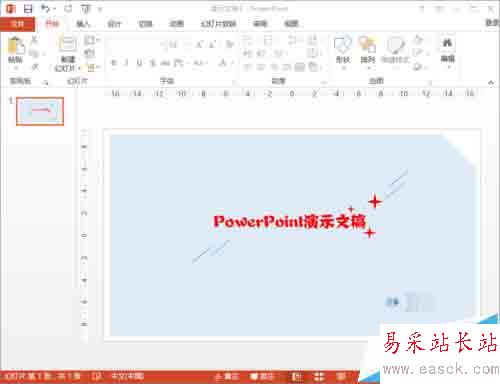The height and width of the screenshot is (384, 500).
Task: Toggle Underline formatting
Action: point(140,62)
